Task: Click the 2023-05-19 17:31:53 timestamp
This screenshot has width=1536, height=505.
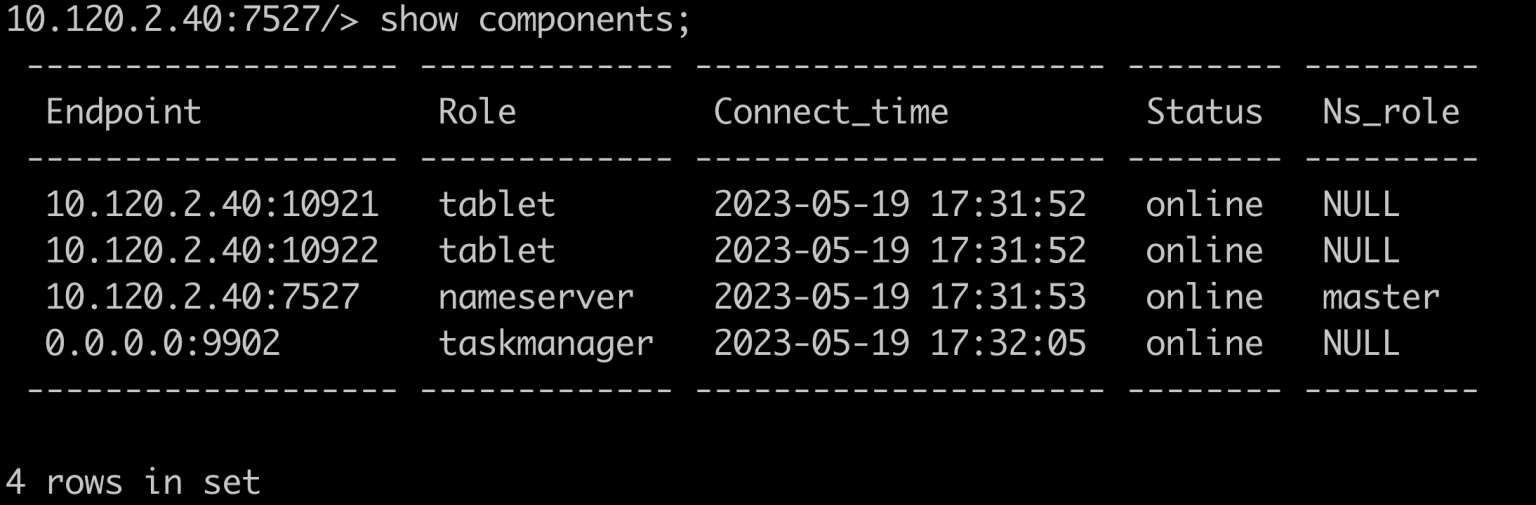Action: [899, 297]
